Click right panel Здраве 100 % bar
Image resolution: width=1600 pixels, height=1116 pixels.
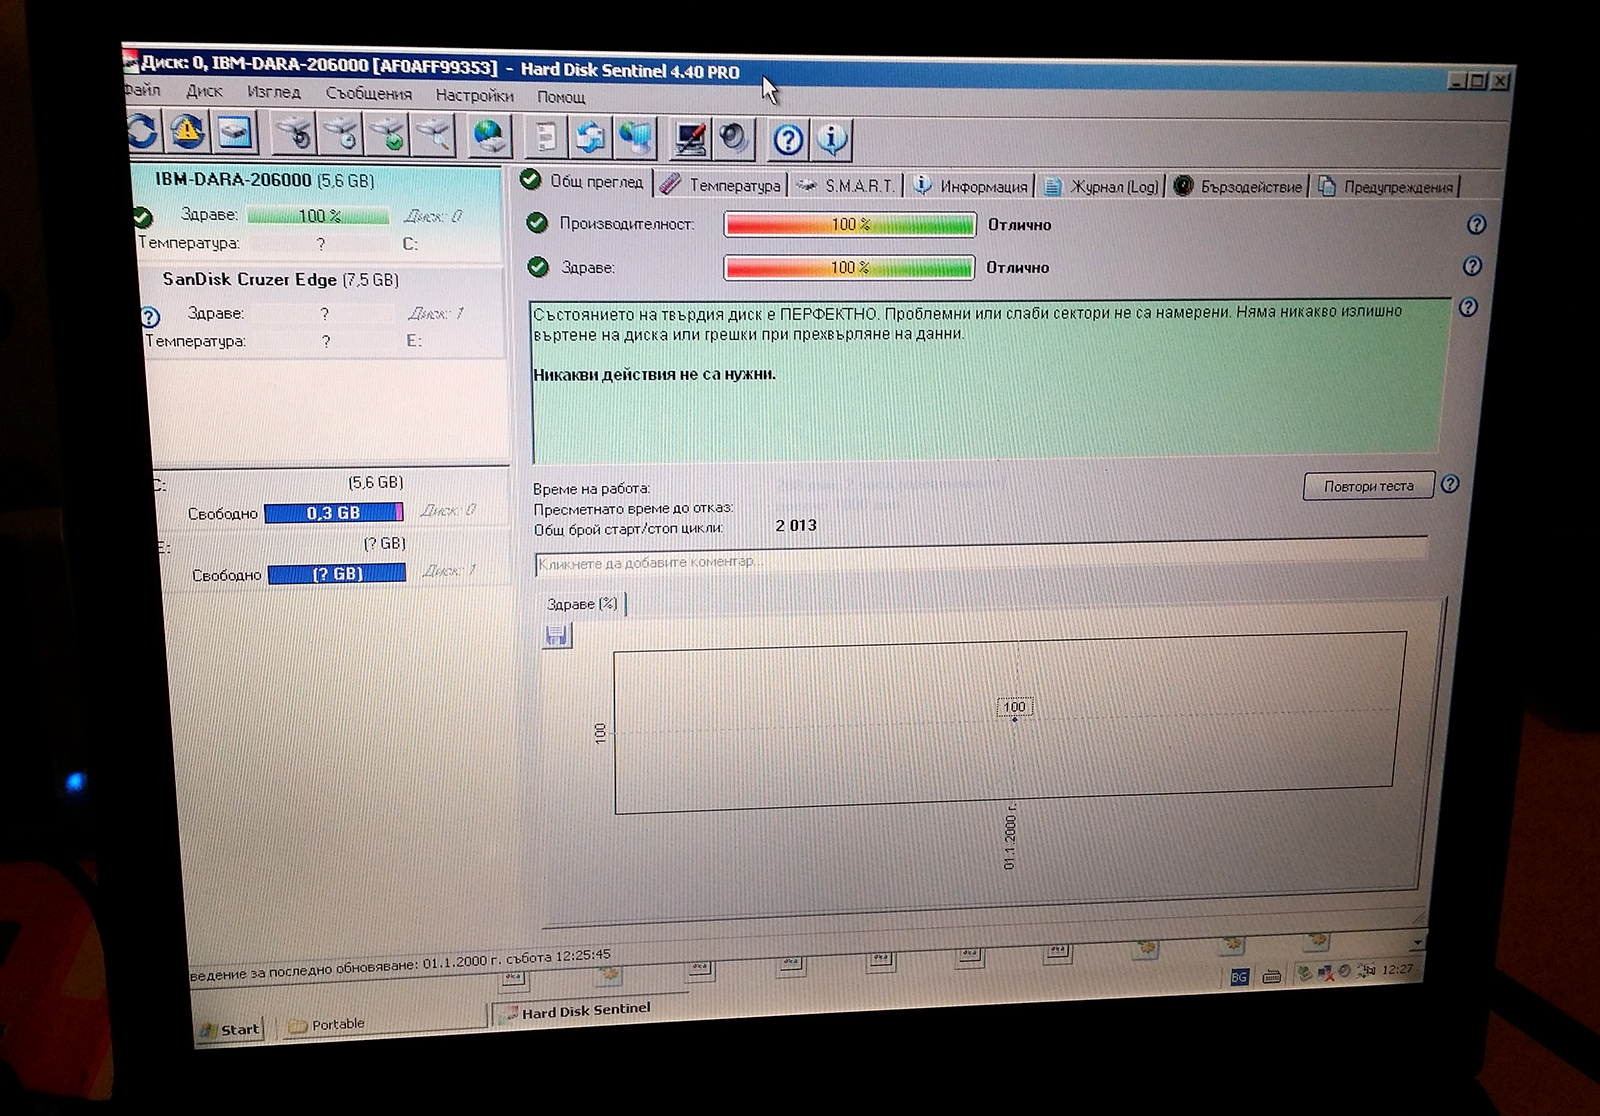(849, 267)
